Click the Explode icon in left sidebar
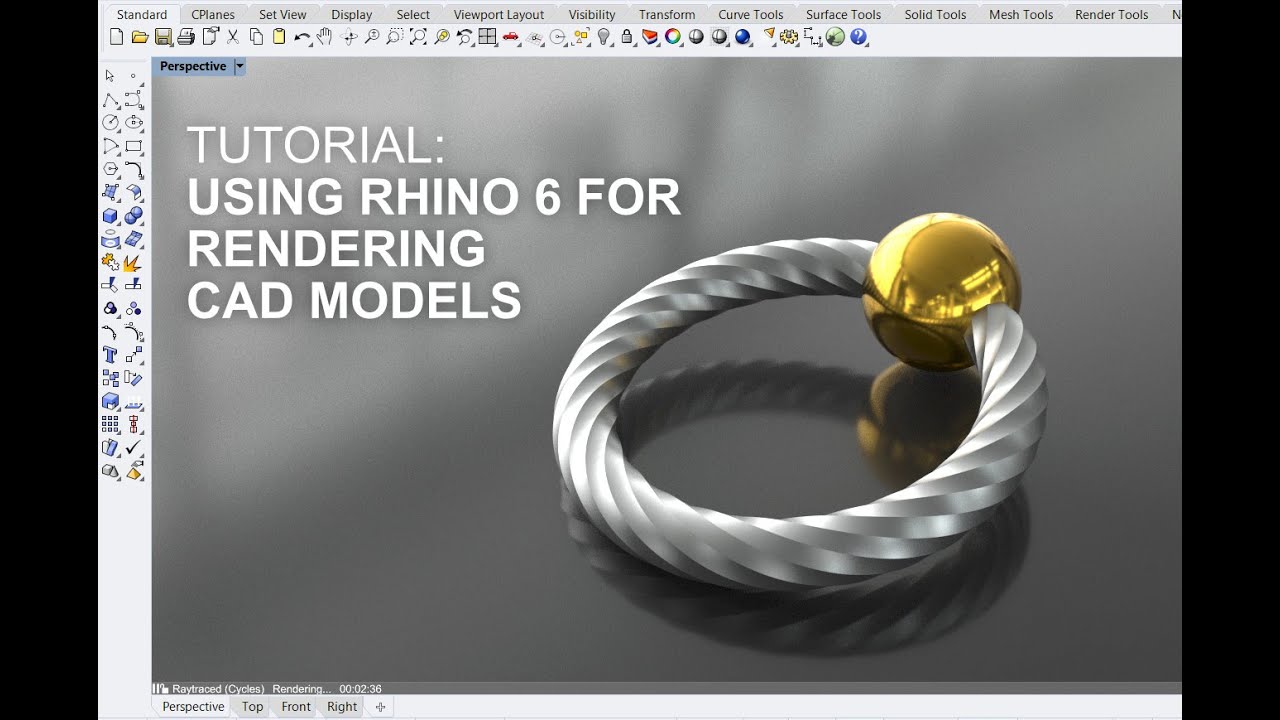 click(134, 263)
